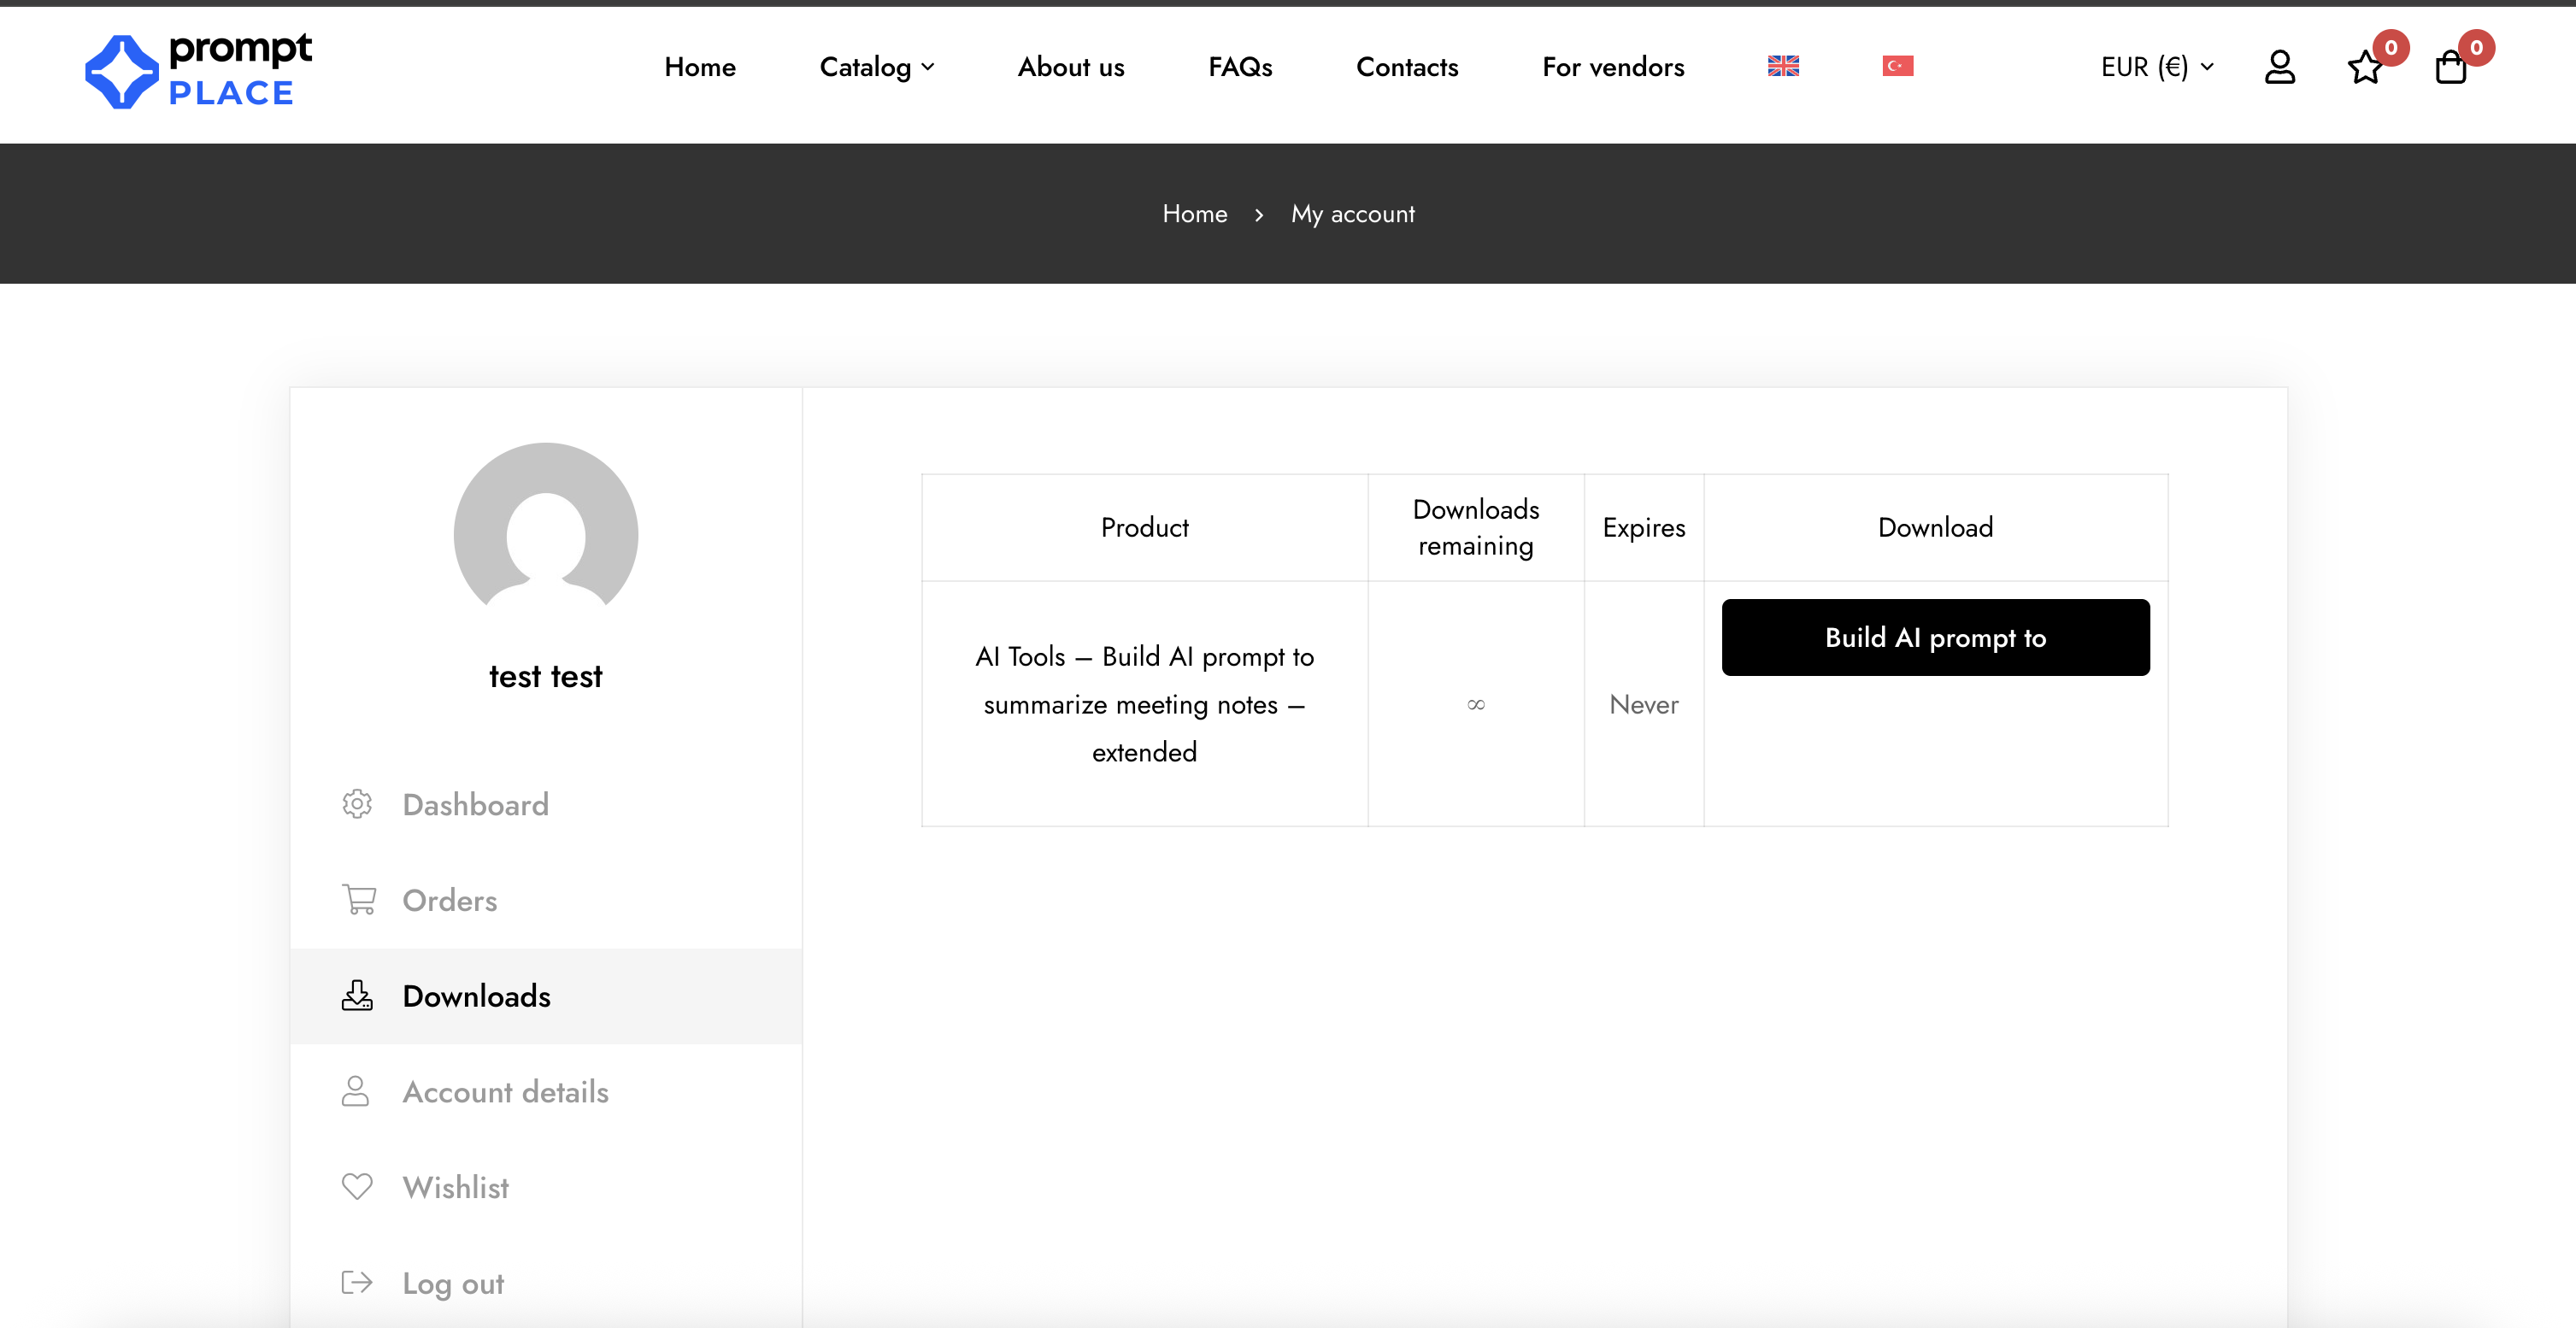The image size is (2576, 1328).
Task: Click the Home breadcrumb link
Action: pos(1194,214)
